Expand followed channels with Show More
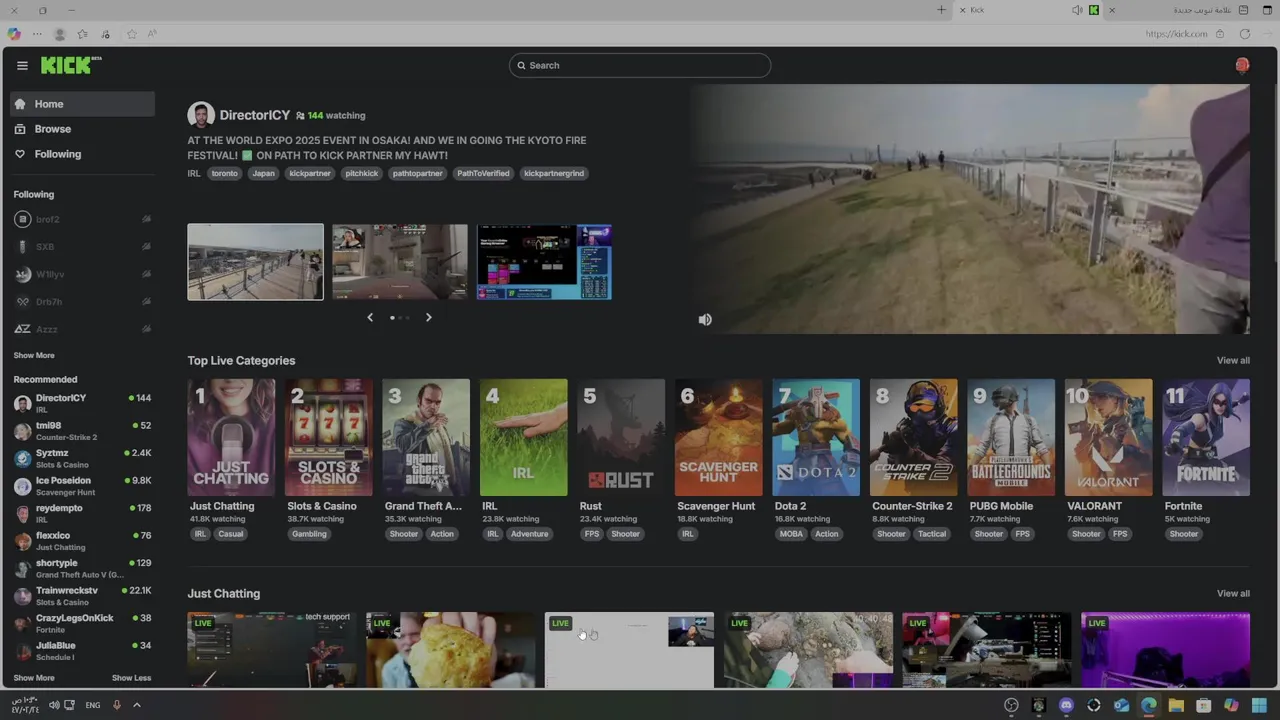Image resolution: width=1280 pixels, height=720 pixels. tap(34, 355)
